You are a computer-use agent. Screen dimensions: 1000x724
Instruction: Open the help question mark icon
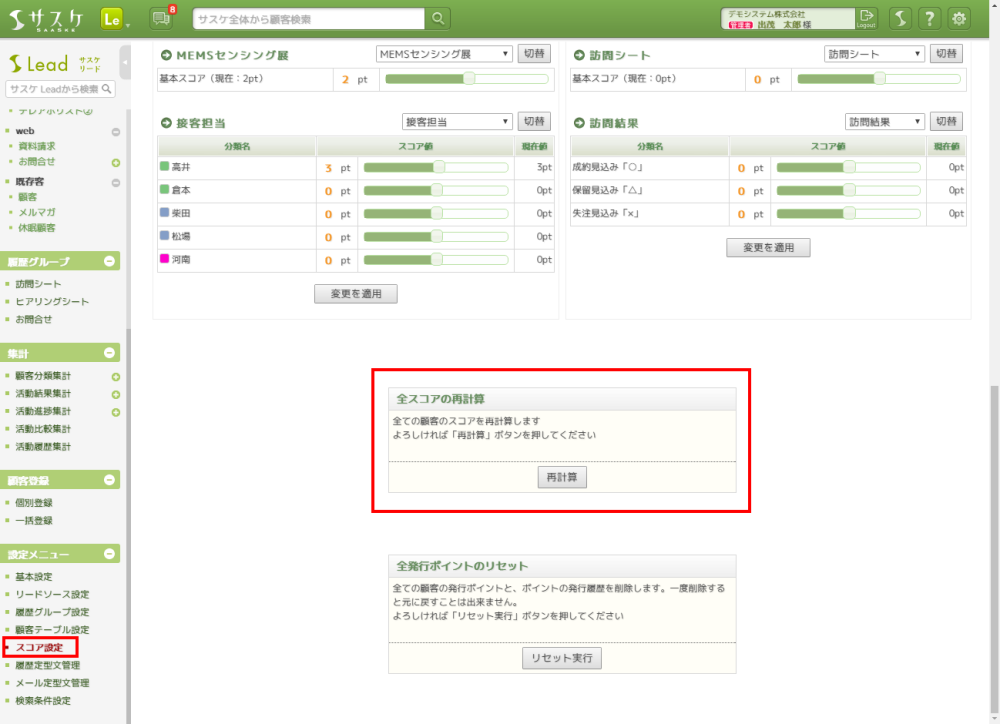[929, 19]
